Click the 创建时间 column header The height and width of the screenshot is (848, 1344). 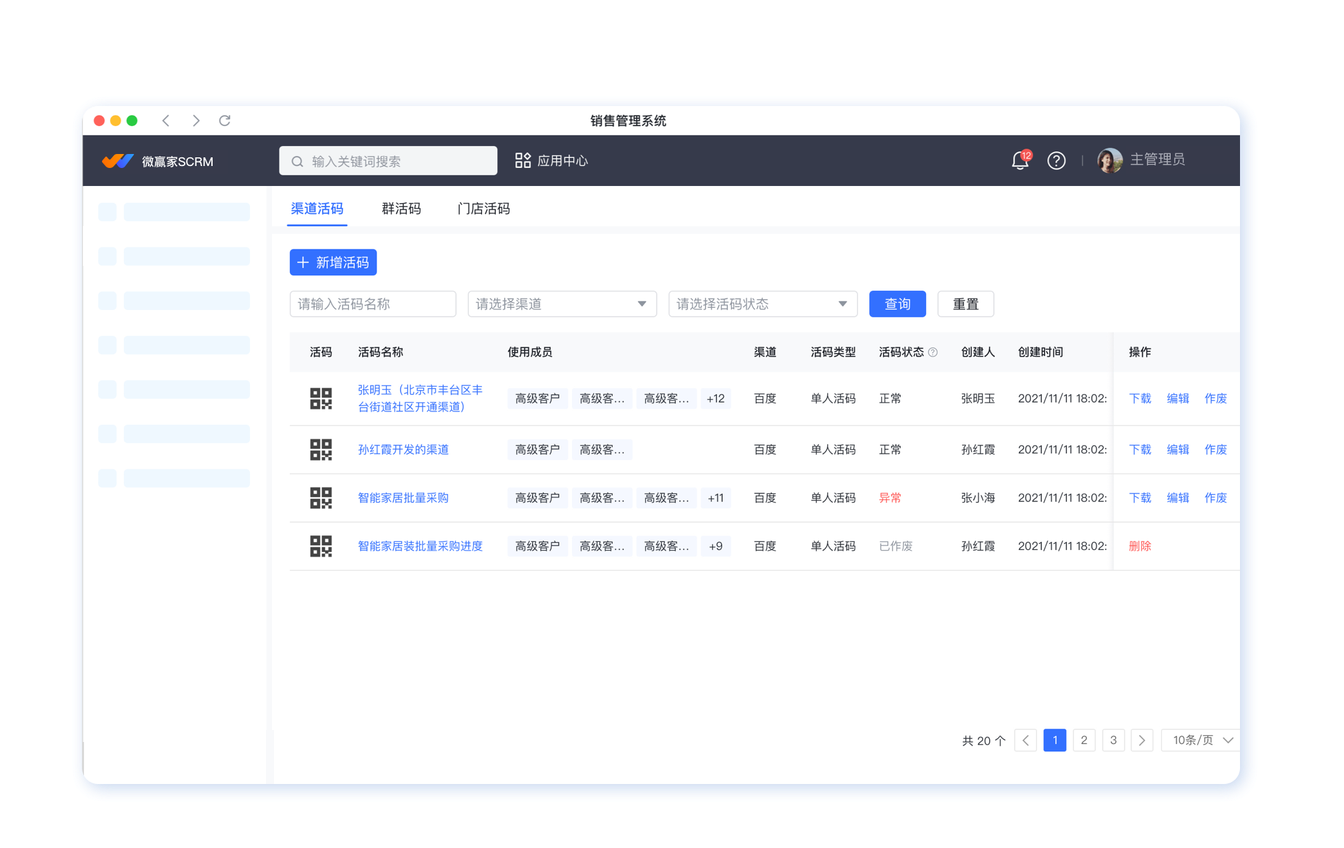point(1041,352)
